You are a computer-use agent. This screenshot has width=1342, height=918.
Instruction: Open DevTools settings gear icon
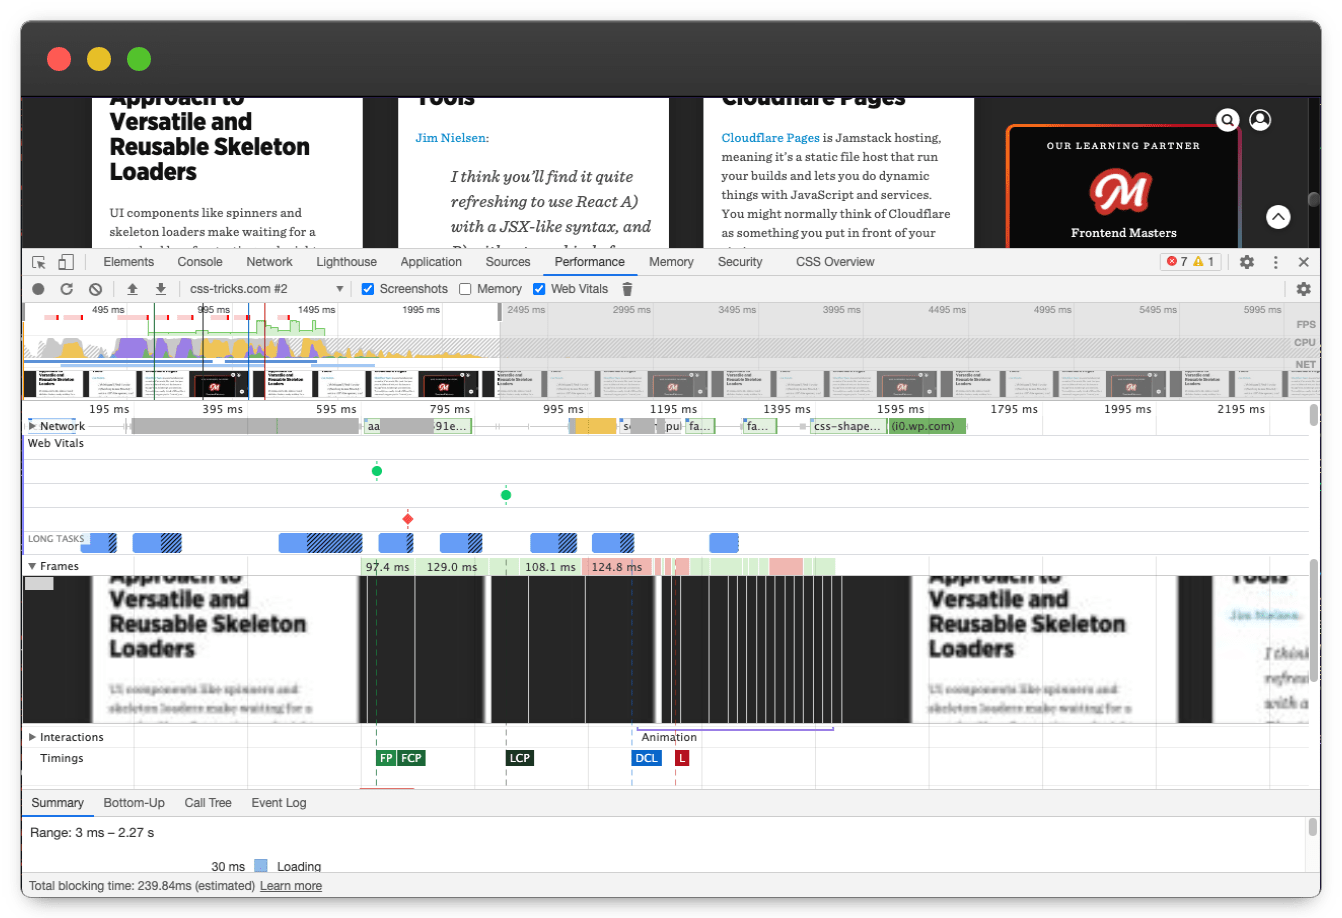pos(1247,262)
